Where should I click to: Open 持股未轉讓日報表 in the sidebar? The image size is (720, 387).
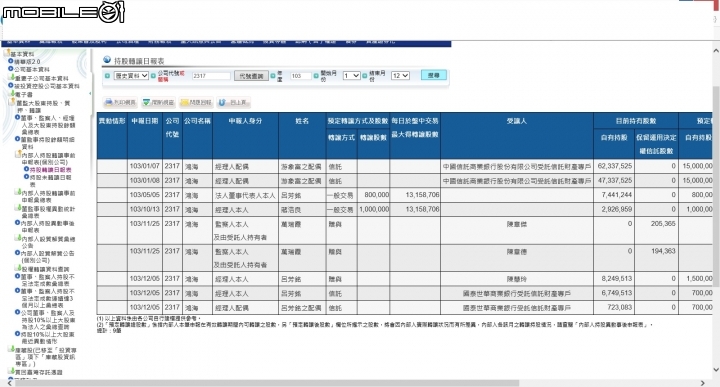(50, 180)
